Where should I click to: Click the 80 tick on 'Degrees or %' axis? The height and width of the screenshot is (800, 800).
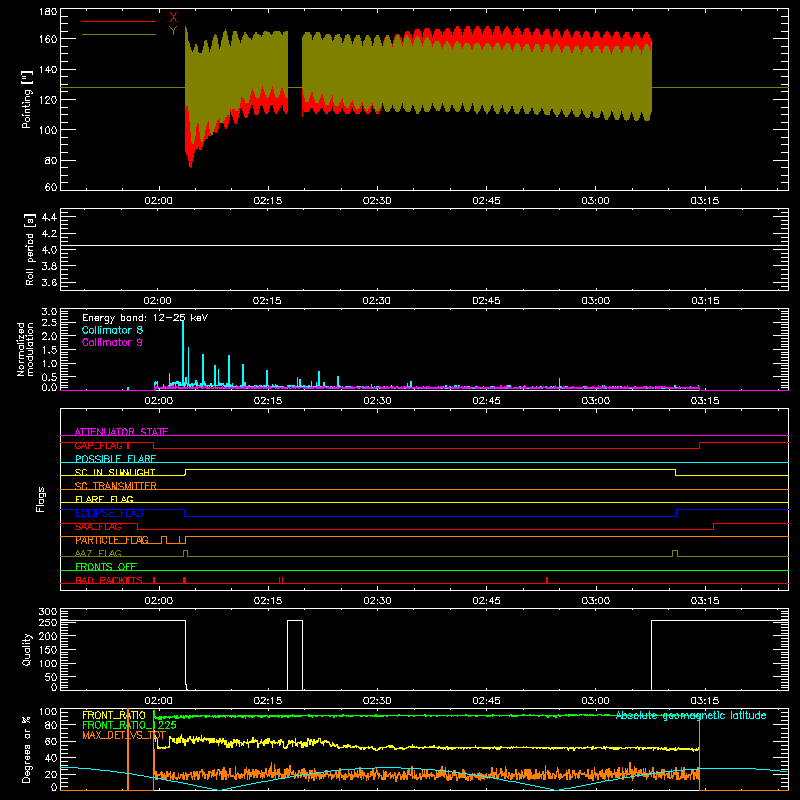pyautogui.click(x=51, y=725)
